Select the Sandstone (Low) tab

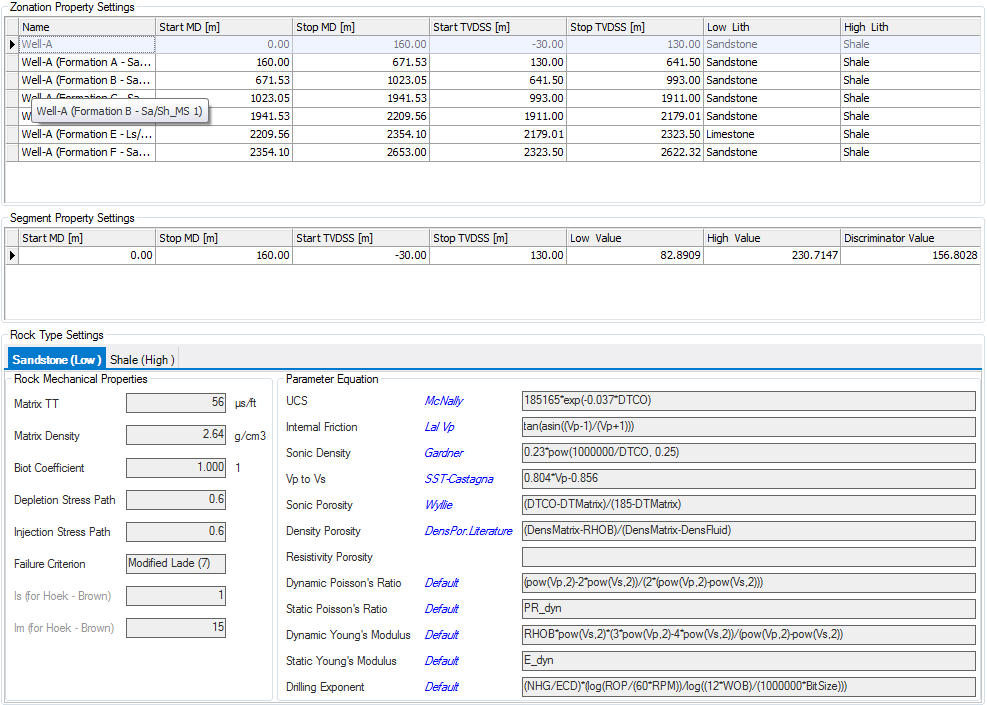(57, 360)
